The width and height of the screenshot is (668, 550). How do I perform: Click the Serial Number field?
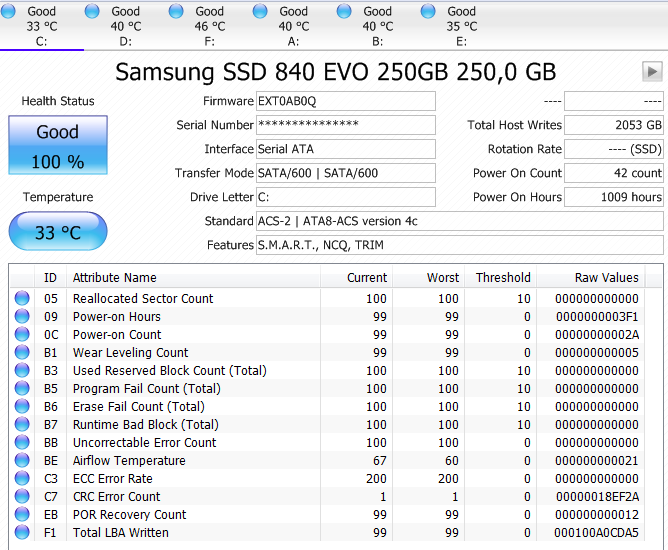(346, 125)
